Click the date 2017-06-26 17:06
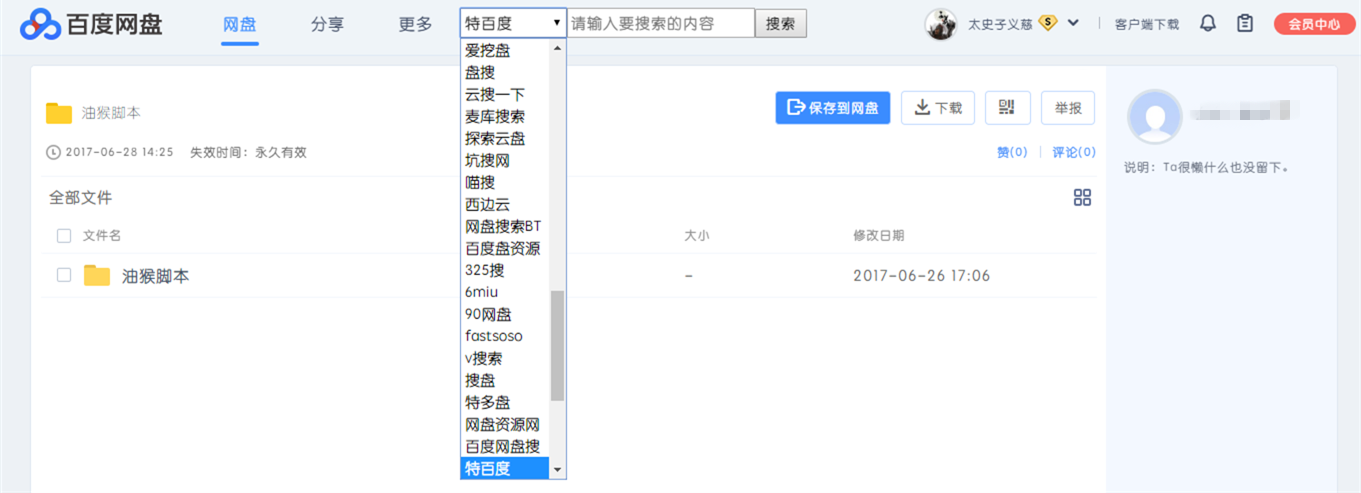Viewport: 1361px width, 493px height. [921, 276]
